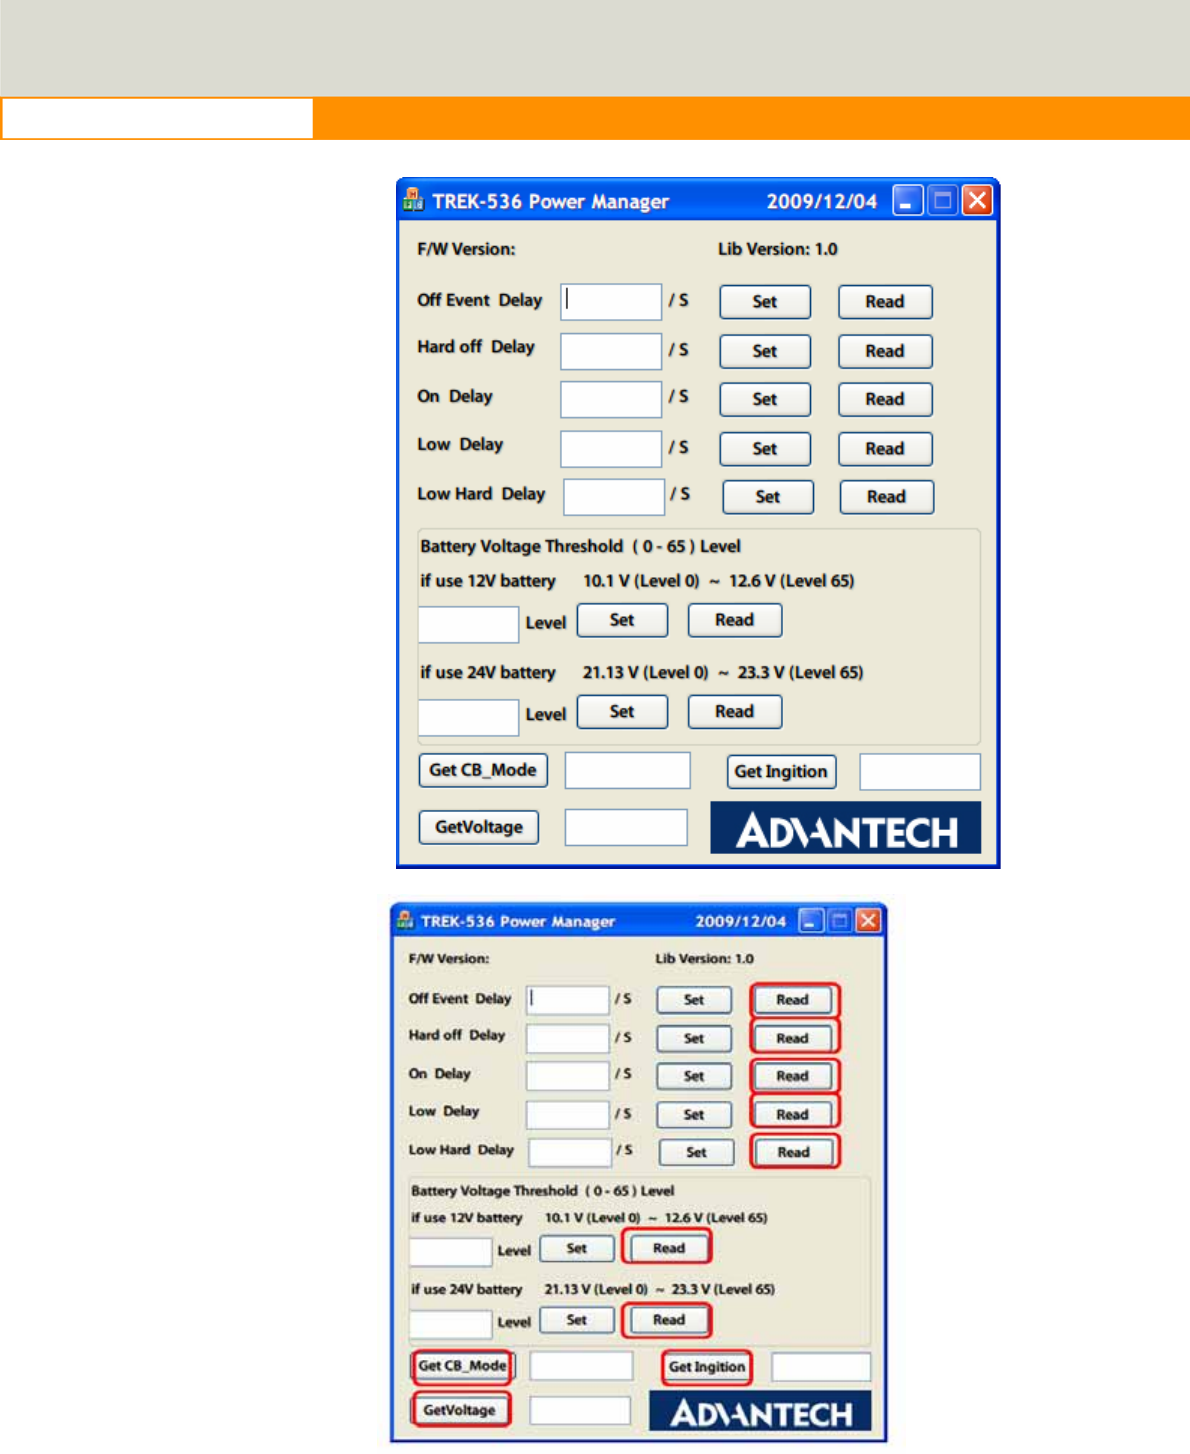Viewport: 1190px width, 1454px height.
Task: Click Get Ingition in the smaller window
Action: [707, 1367]
